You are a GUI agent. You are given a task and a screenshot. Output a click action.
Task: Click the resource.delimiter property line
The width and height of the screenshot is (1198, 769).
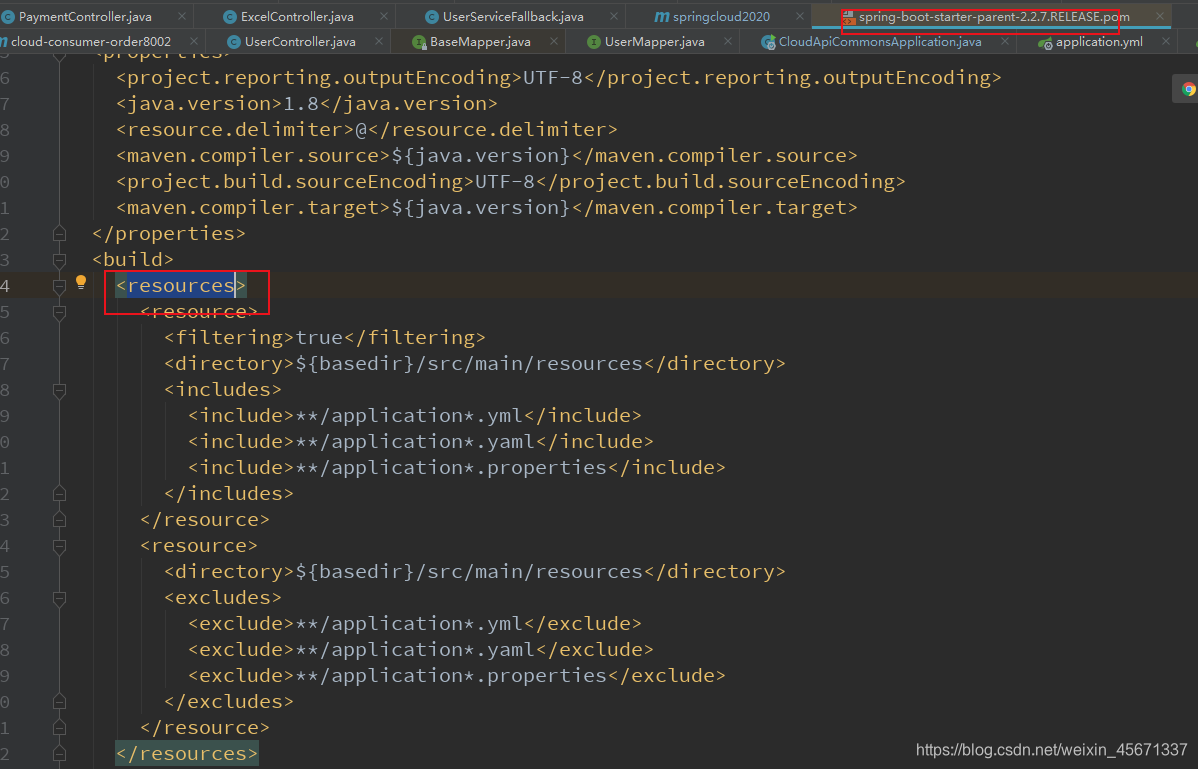tap(367, 129)
